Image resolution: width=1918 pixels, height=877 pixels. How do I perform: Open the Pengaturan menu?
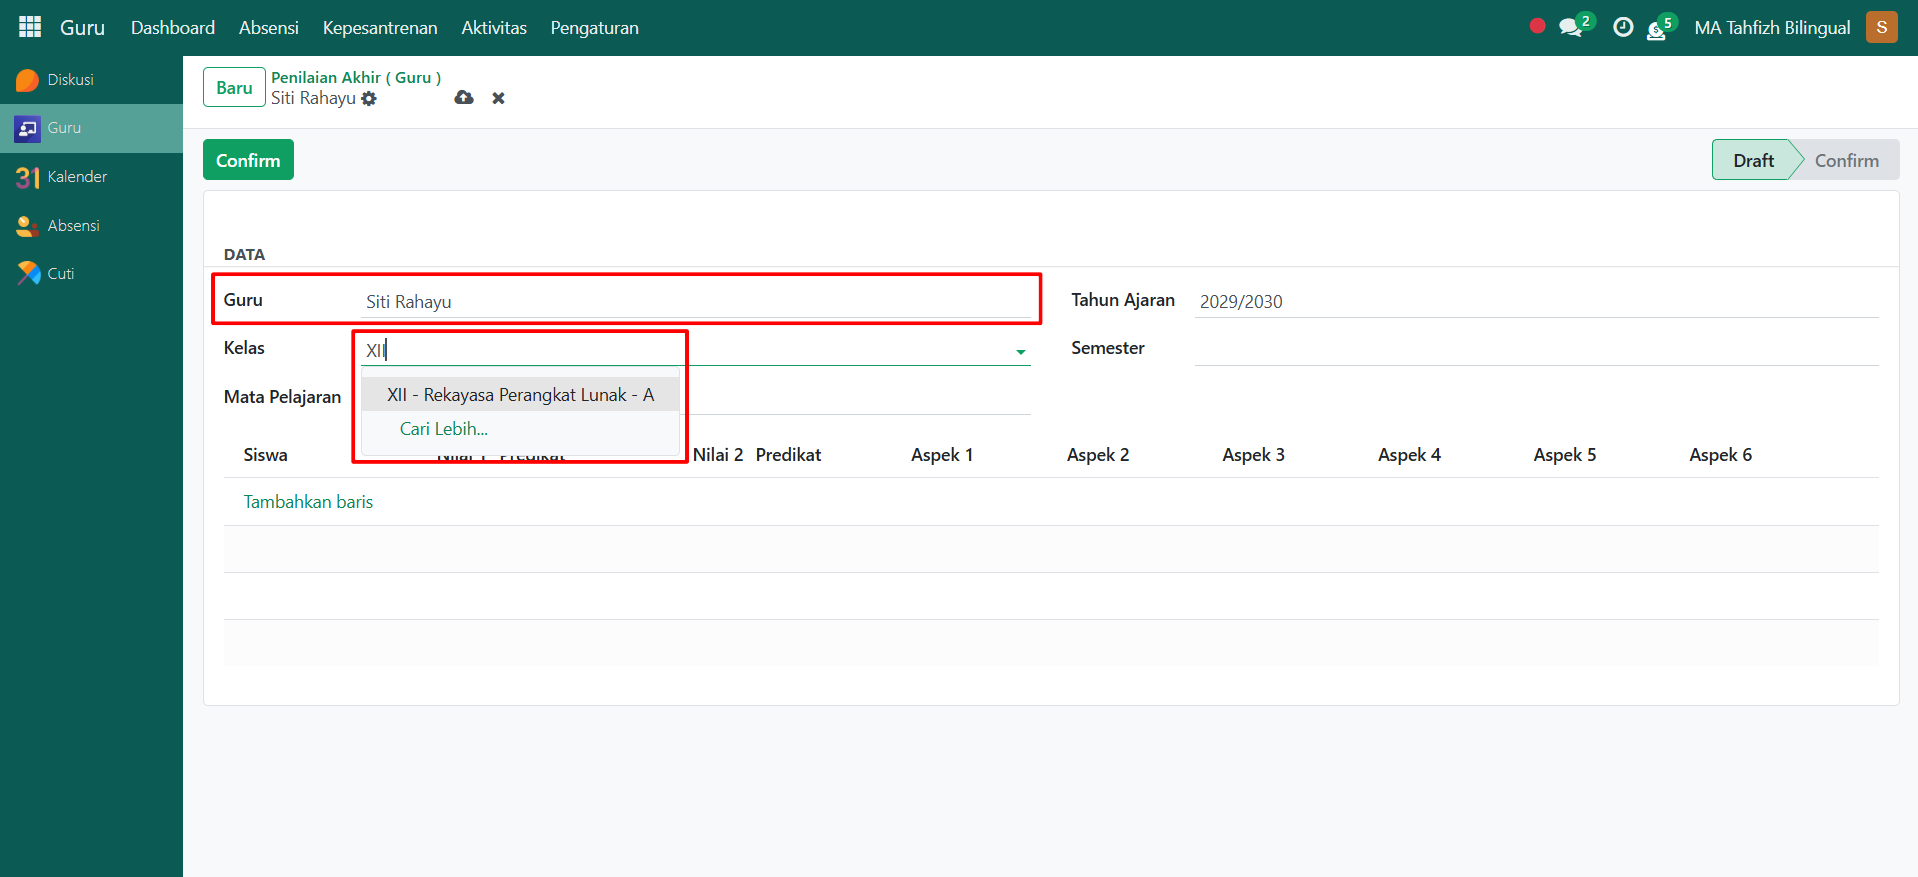(594, 28)
